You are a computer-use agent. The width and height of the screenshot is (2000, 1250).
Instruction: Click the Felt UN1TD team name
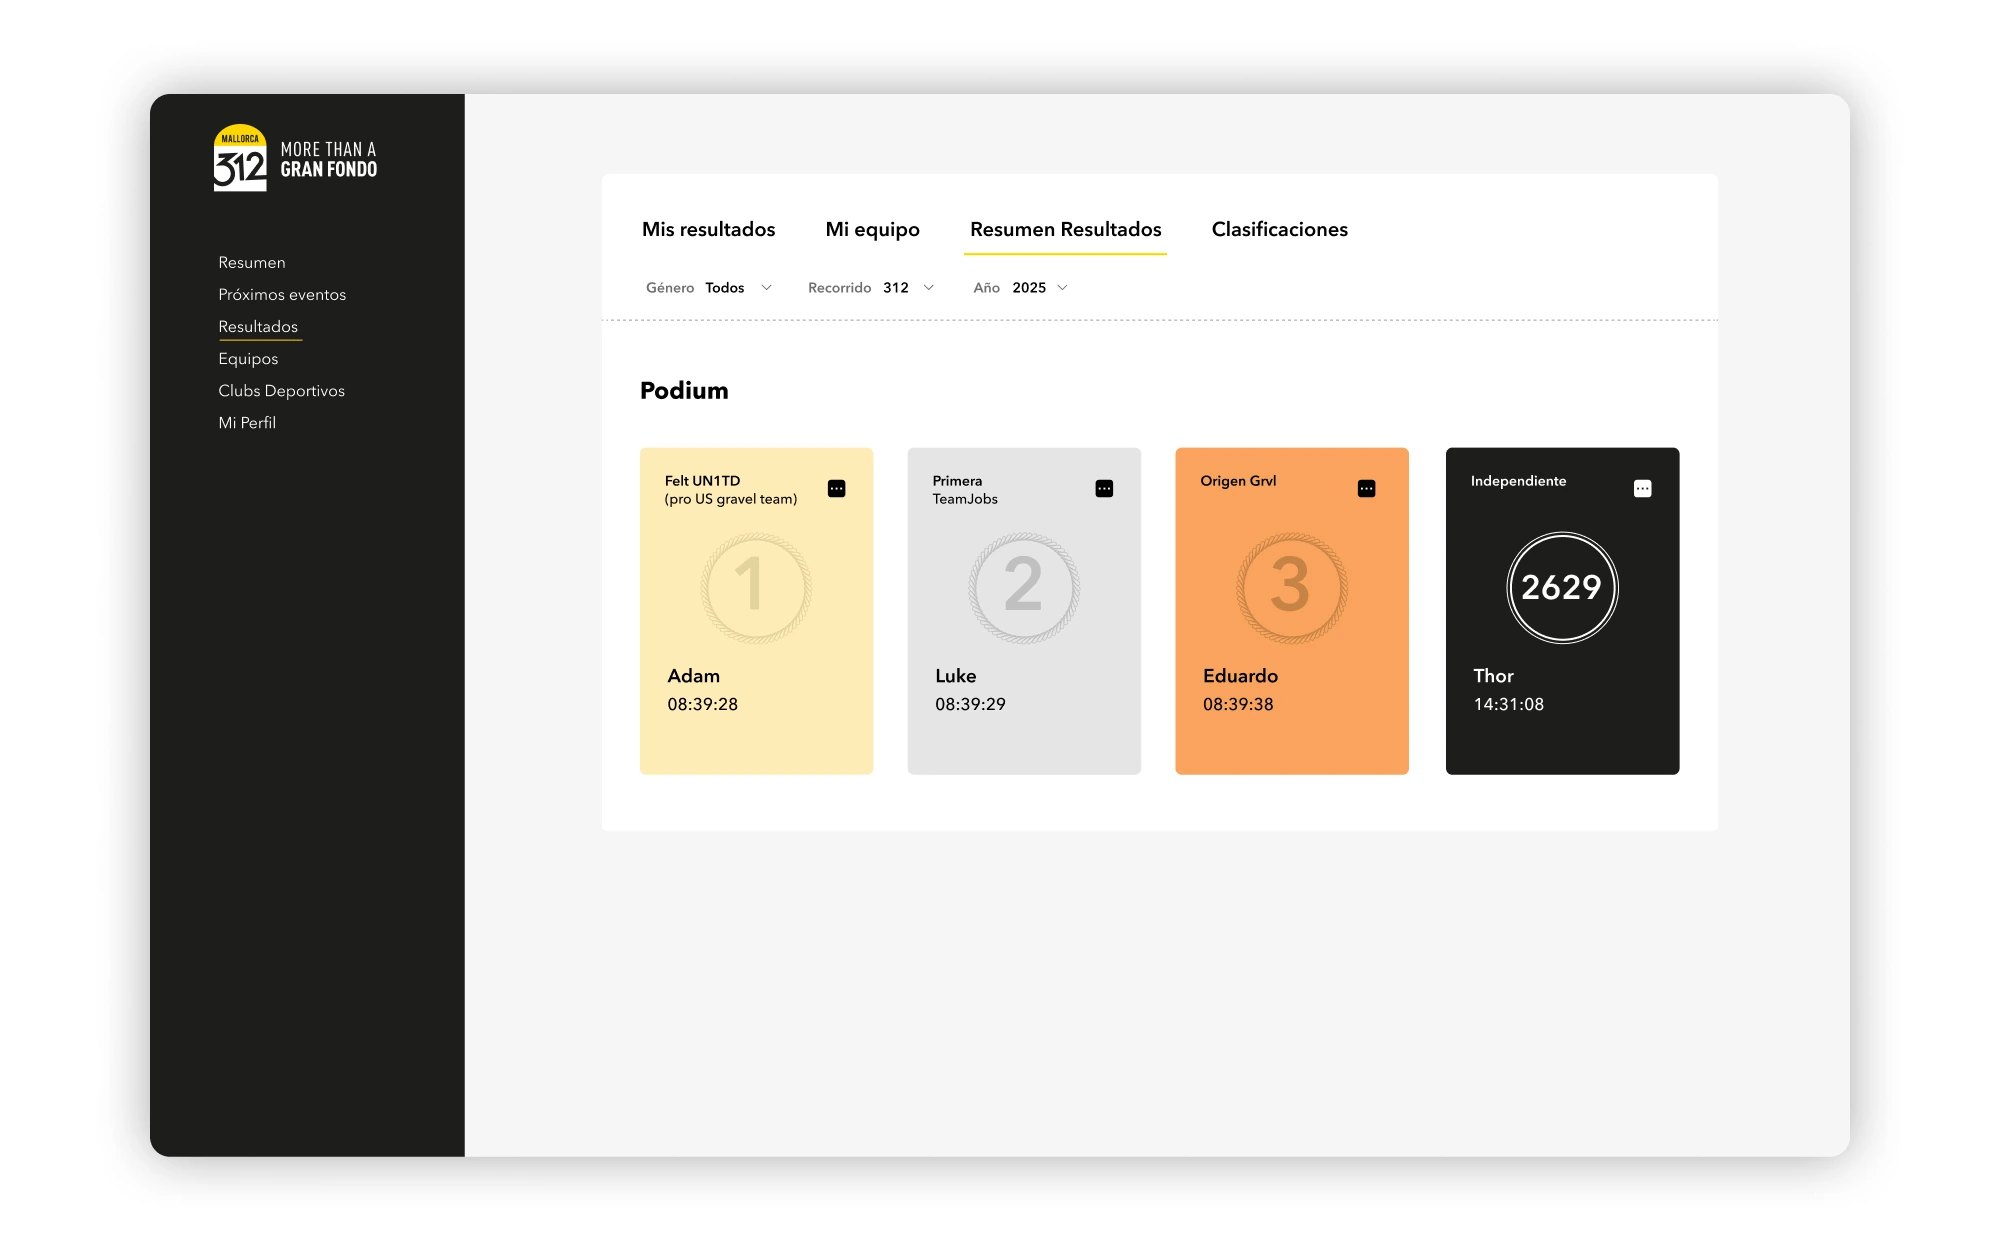click(x=731, y=490)
